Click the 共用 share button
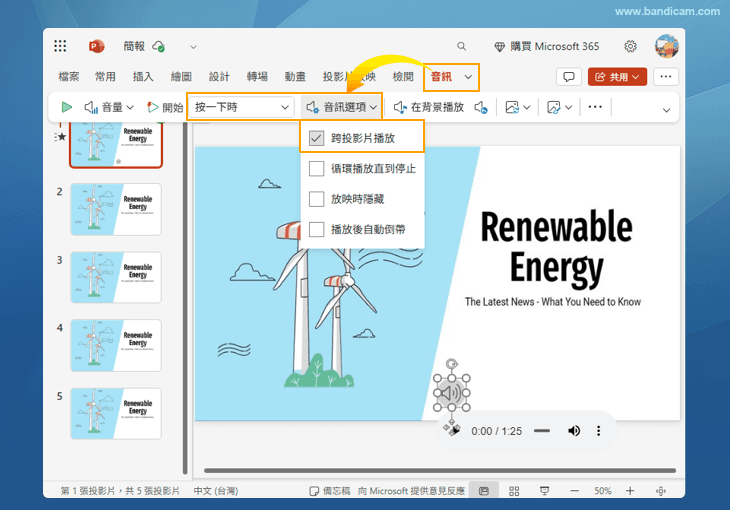Viewport: 730px width, 510px height. (x=617, y=77)
